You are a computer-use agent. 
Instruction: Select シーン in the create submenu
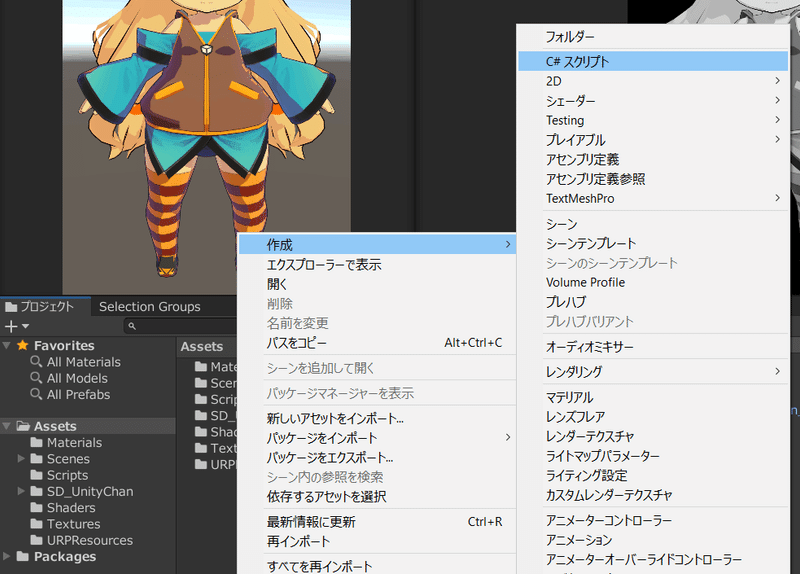(653, 224)
